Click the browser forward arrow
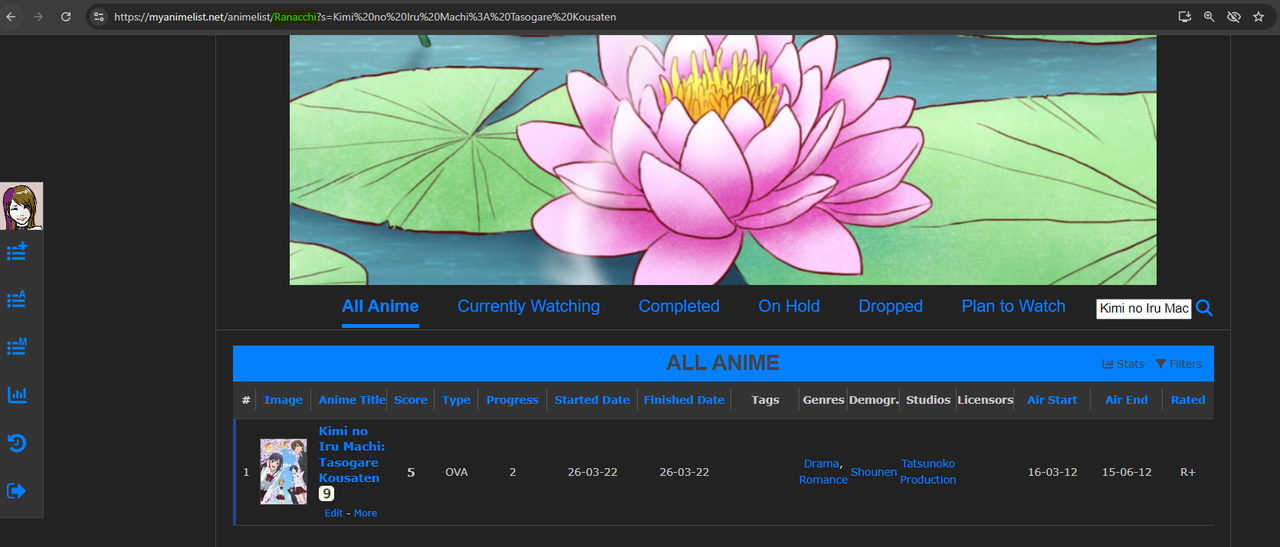This screenshot has width=1280, height=547. point(38,17)
